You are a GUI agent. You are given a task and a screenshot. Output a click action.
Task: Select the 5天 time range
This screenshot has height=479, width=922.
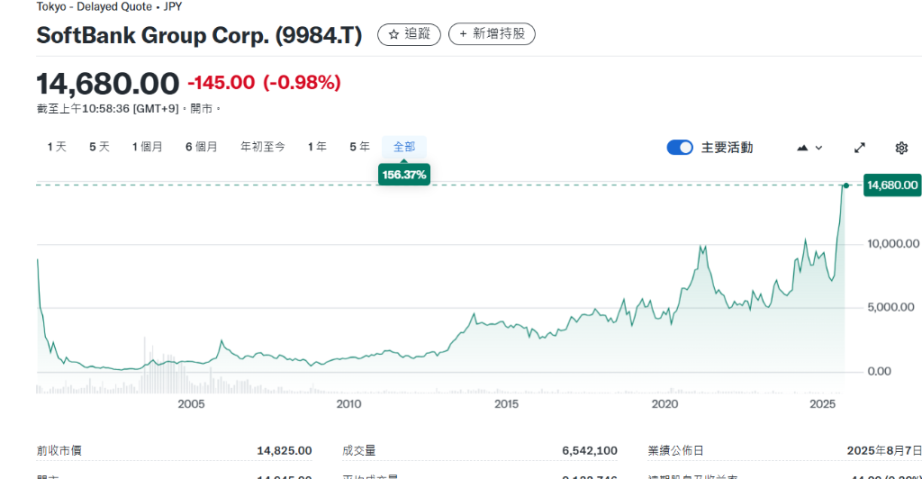coord(99,147)
